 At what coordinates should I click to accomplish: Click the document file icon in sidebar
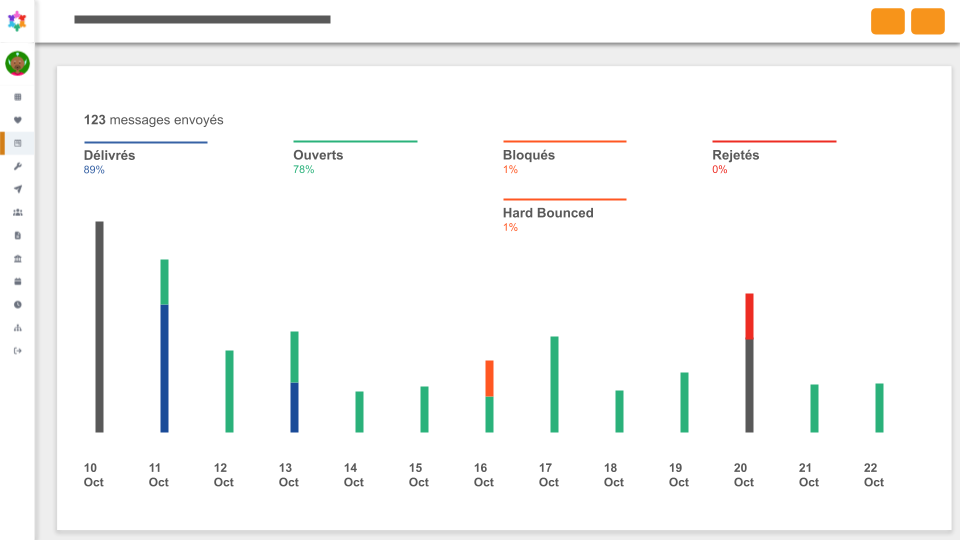(x=18, y=235)
